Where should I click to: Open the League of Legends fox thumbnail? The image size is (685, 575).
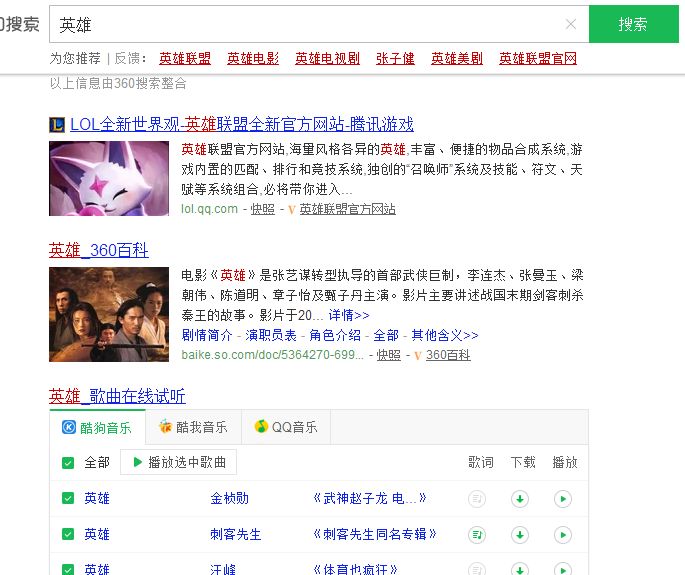[x=109, y=178]
